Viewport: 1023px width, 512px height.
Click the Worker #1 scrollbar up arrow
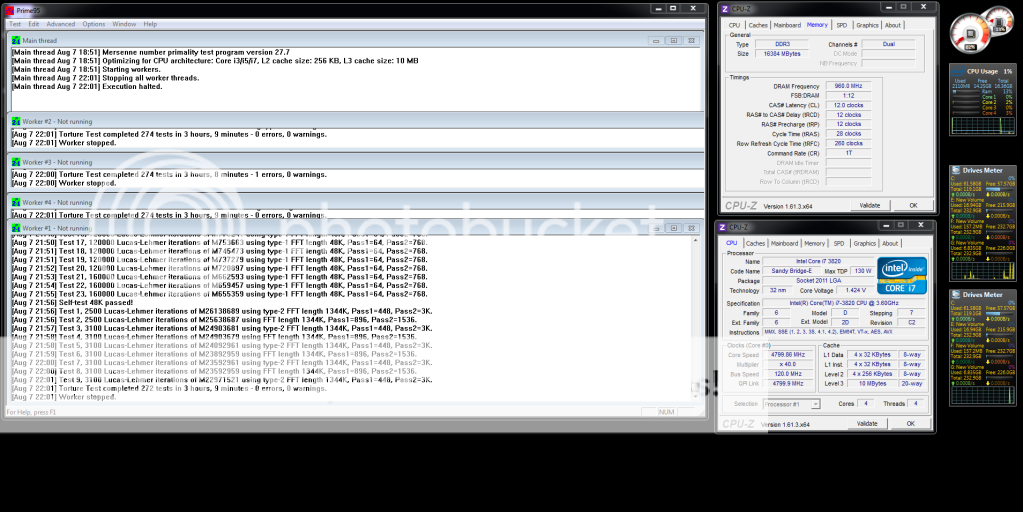coord(695,241)
